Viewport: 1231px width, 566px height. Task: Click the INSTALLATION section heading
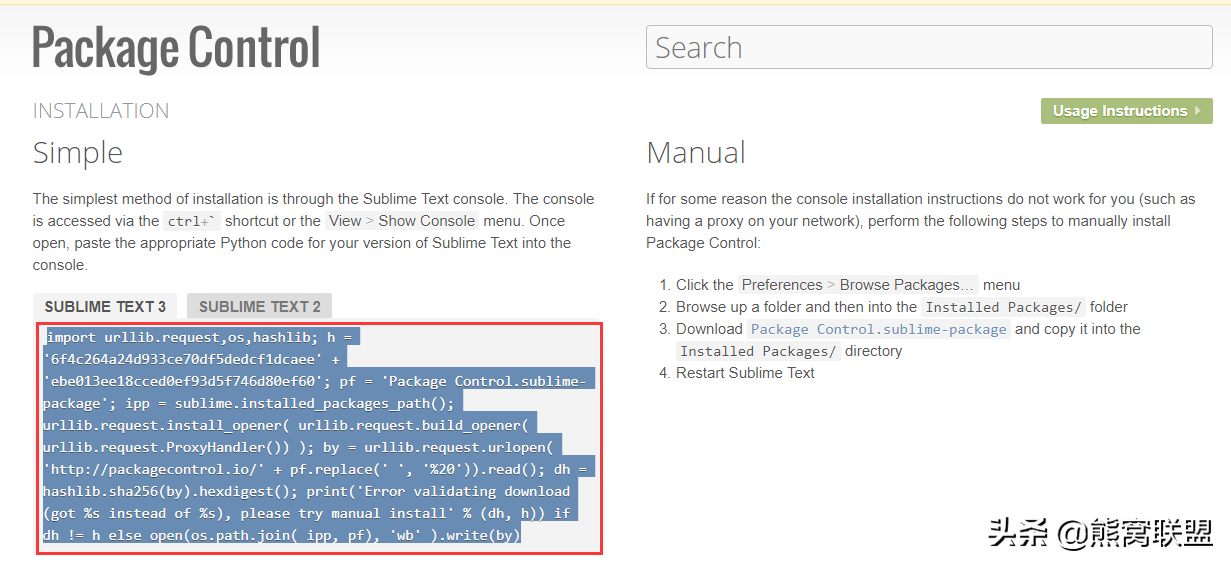[x=101, y=111]
